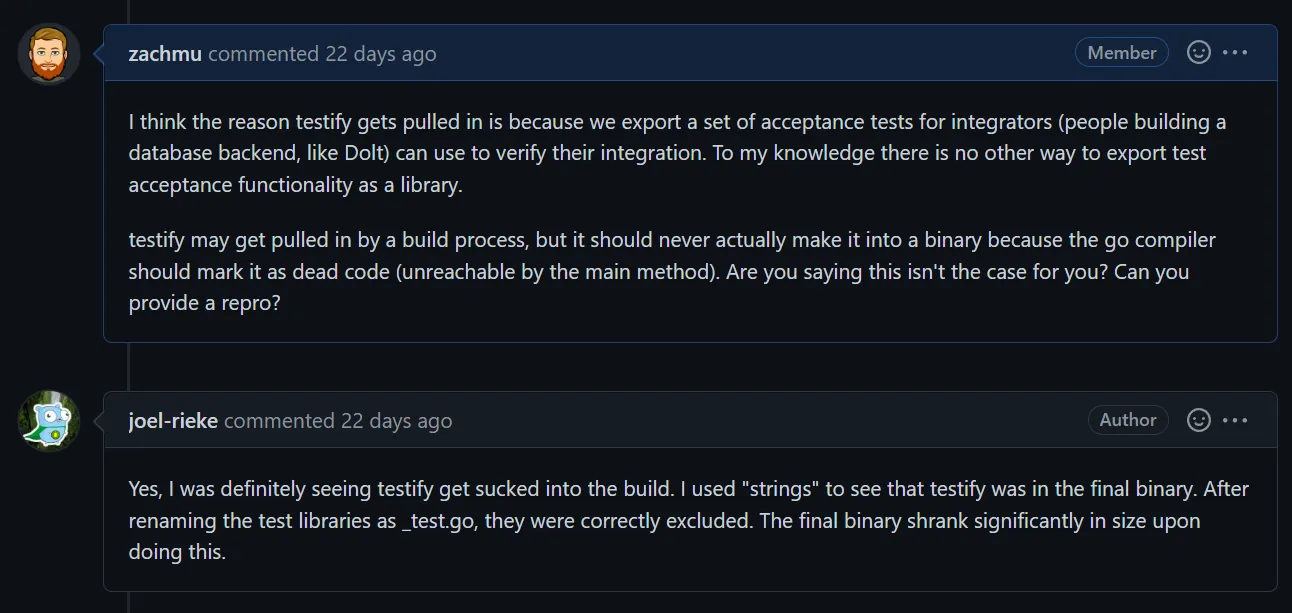Screen dimensions: 1292x613
Task: Add emoji reaction to zachmu's comment
Action: pos(1198,53)
